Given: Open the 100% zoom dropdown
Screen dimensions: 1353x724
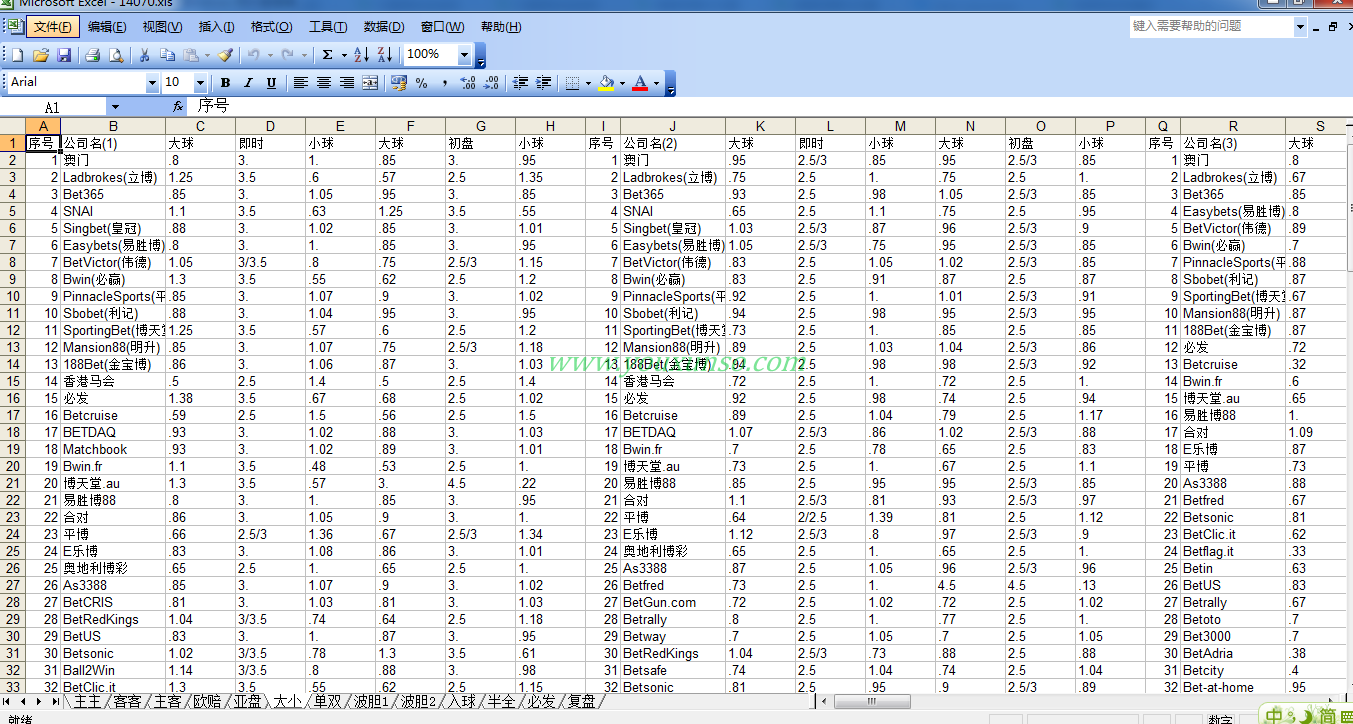Looking at the screenshot, I should click(x=465, y=54).
